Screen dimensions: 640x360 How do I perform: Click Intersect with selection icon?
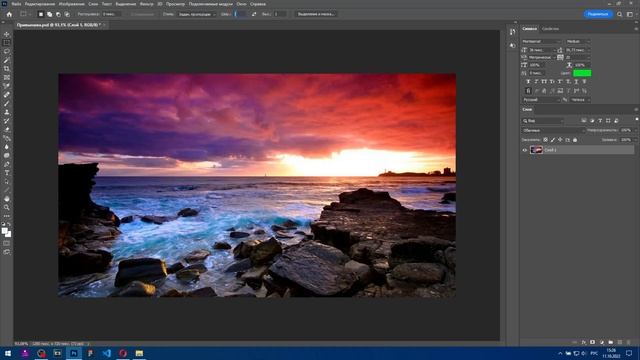[x=67, y=14]
